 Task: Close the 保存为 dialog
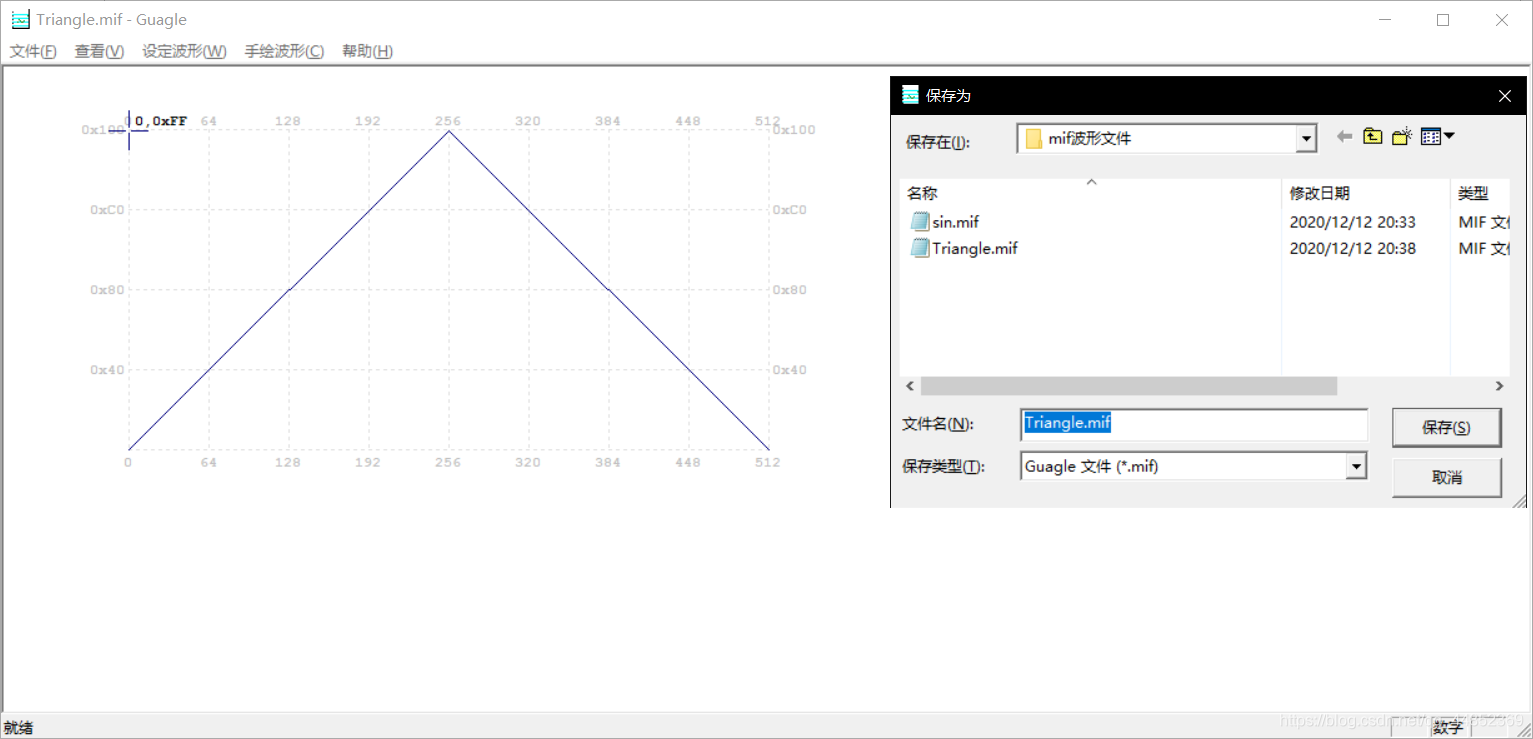point(1504,96)
